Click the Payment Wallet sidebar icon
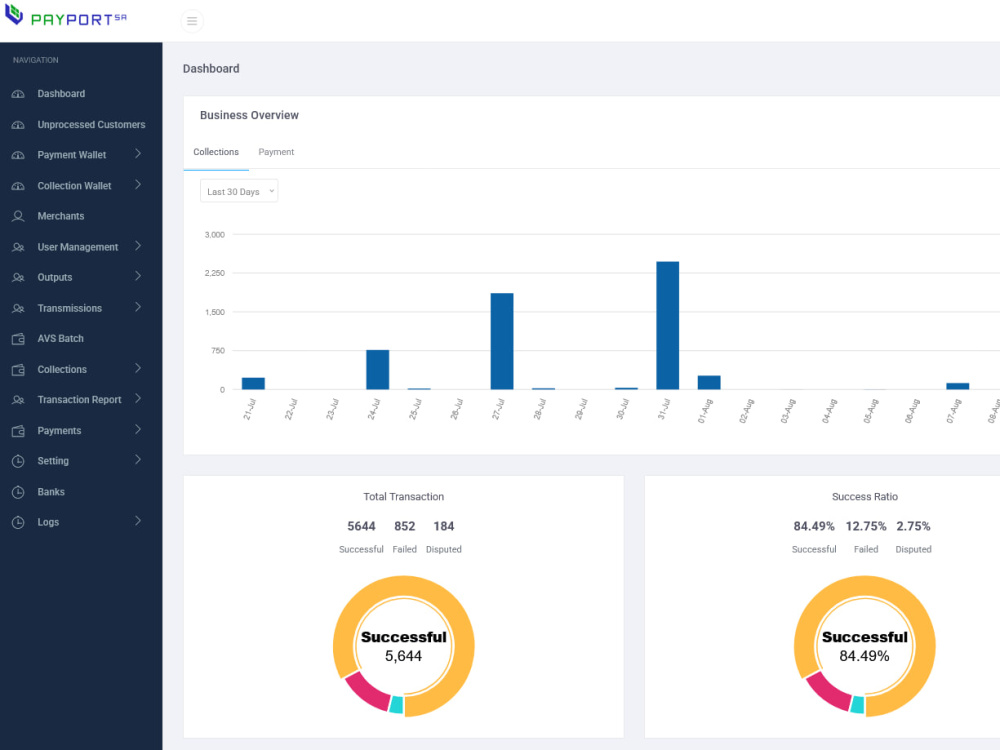Screen dimensions: 1000x750 (x=18, y=155)
